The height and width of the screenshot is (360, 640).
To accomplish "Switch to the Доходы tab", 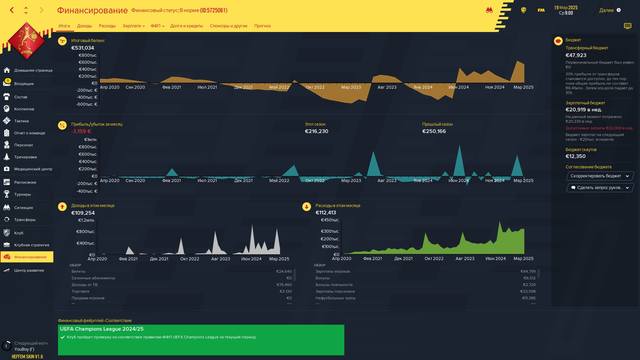I will pos(84,26).
